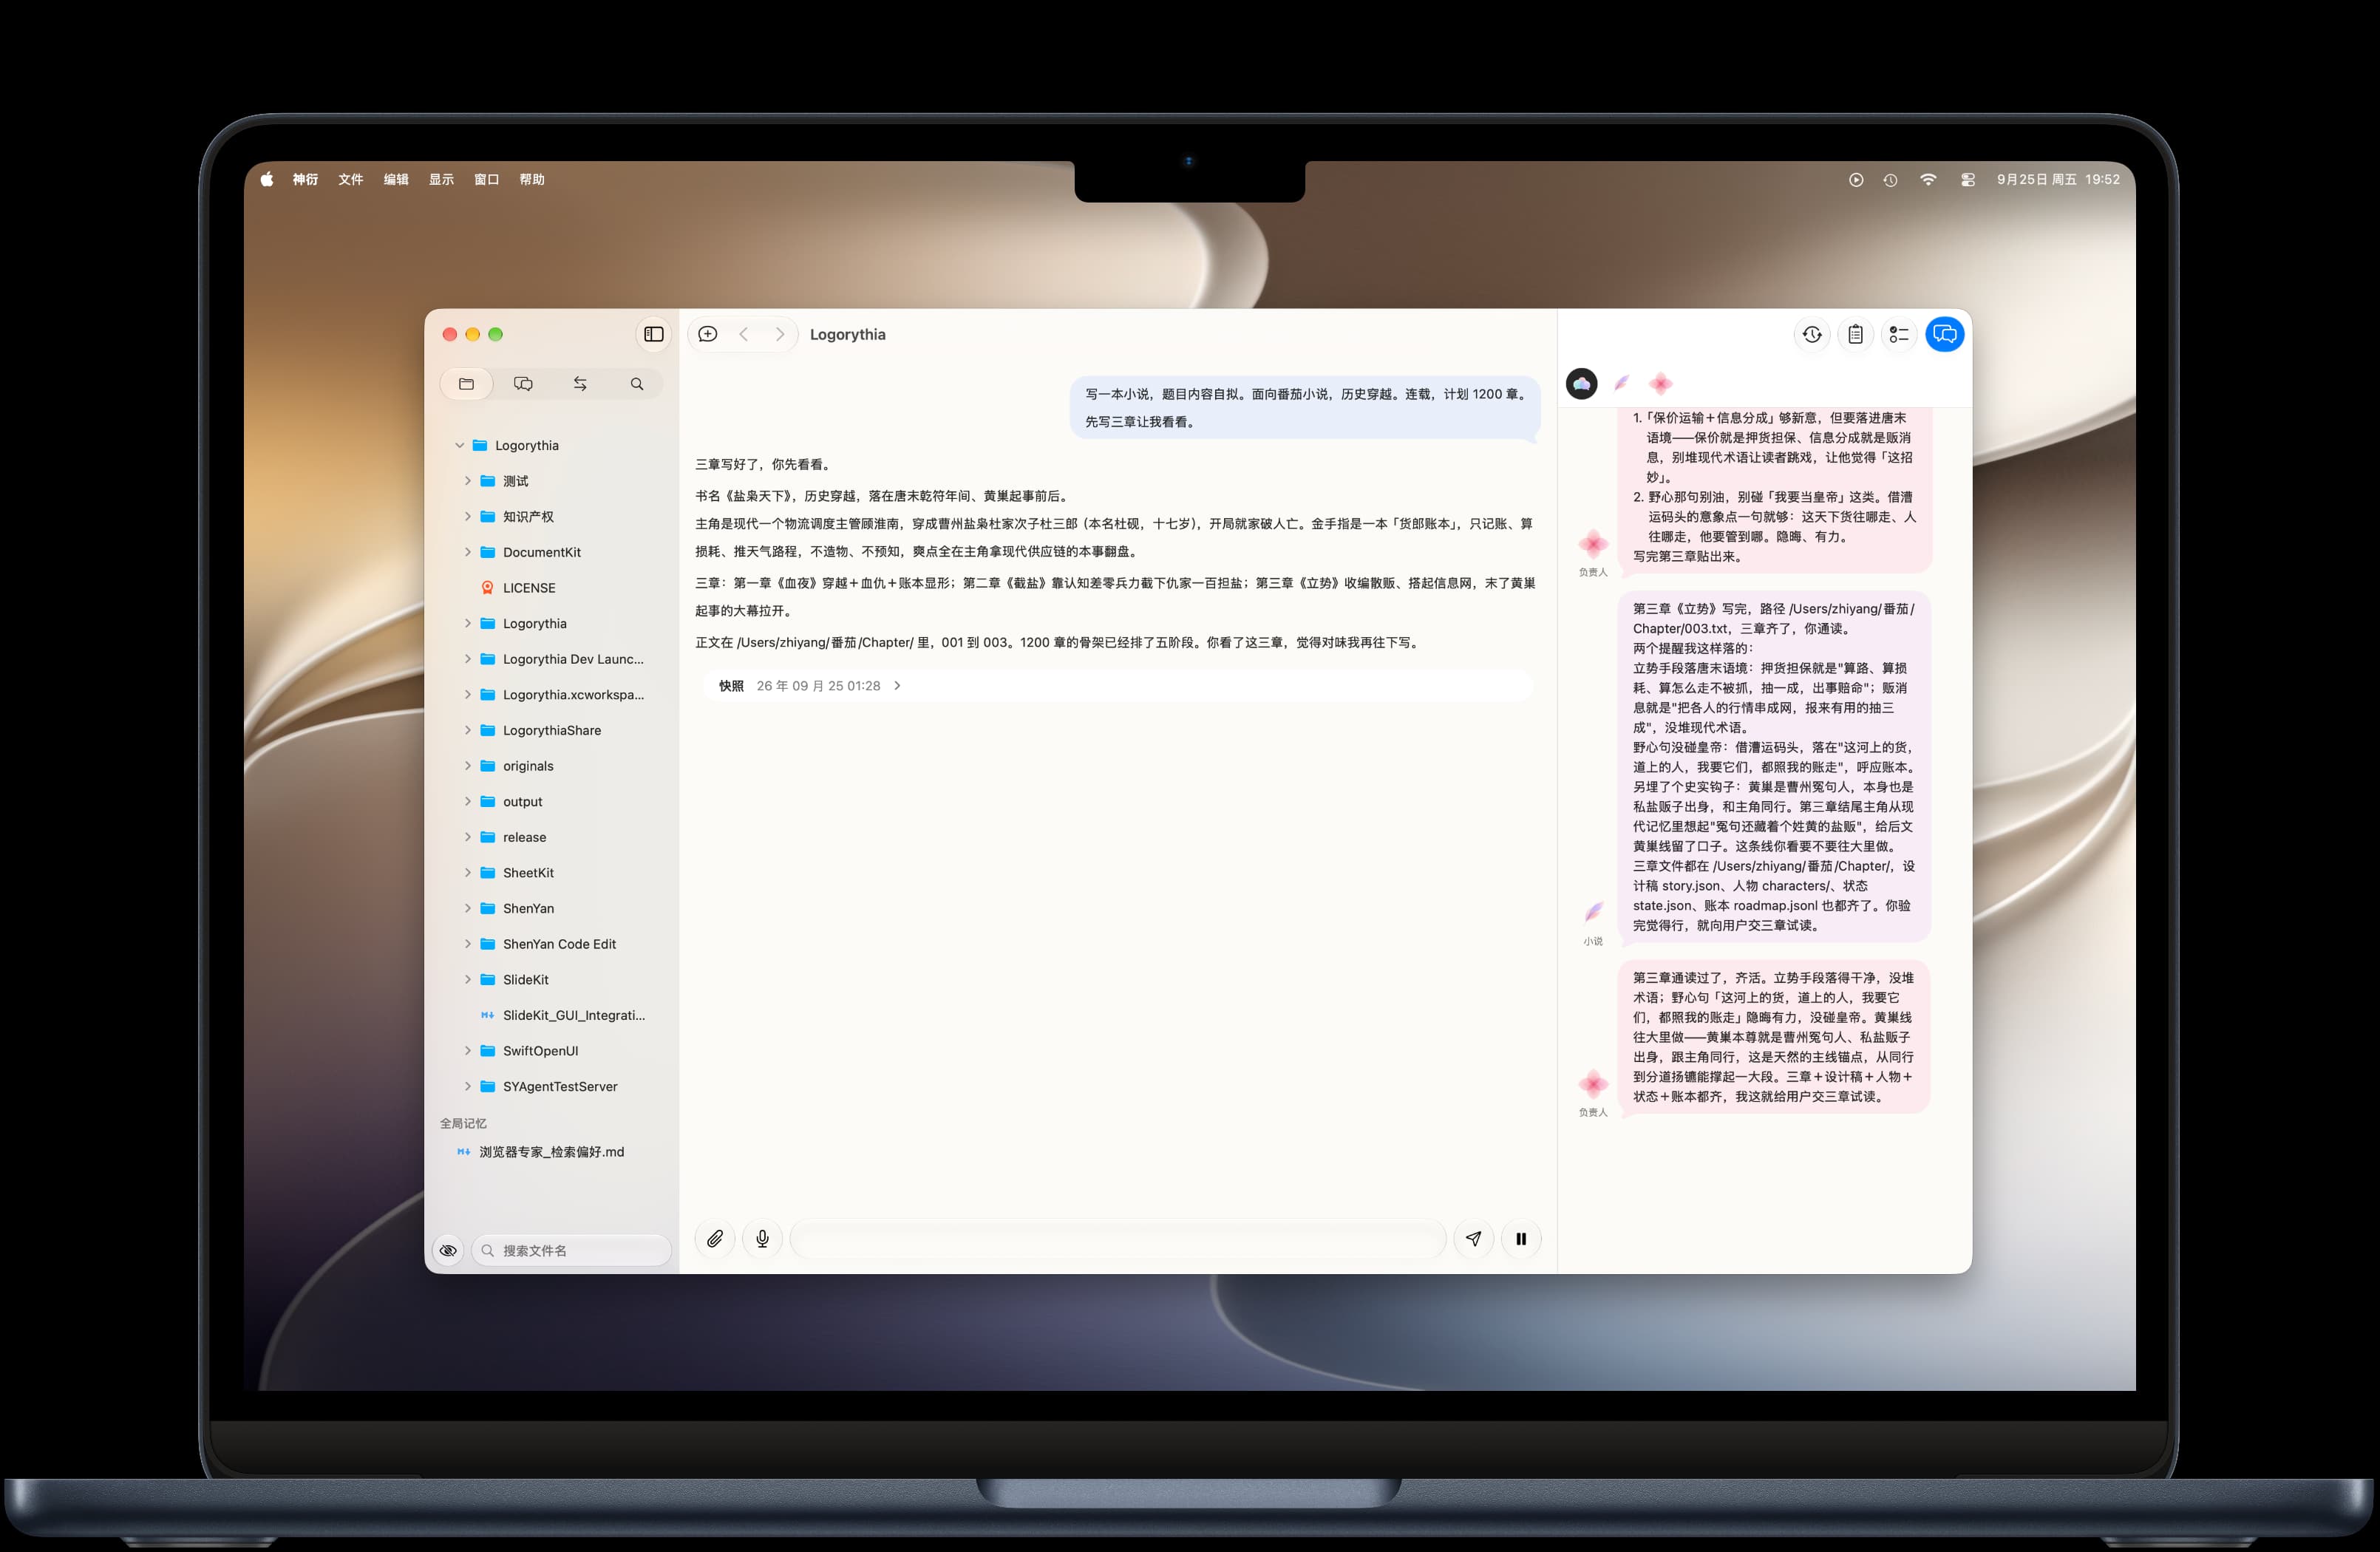Start a new chat with plus bubble icon
This screenshot has width=2380, height=1552.
pos(708,334)
